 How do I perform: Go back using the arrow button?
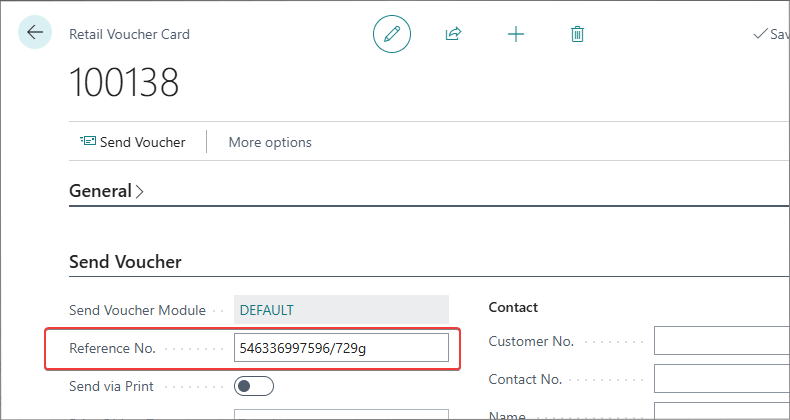(35, 32)
